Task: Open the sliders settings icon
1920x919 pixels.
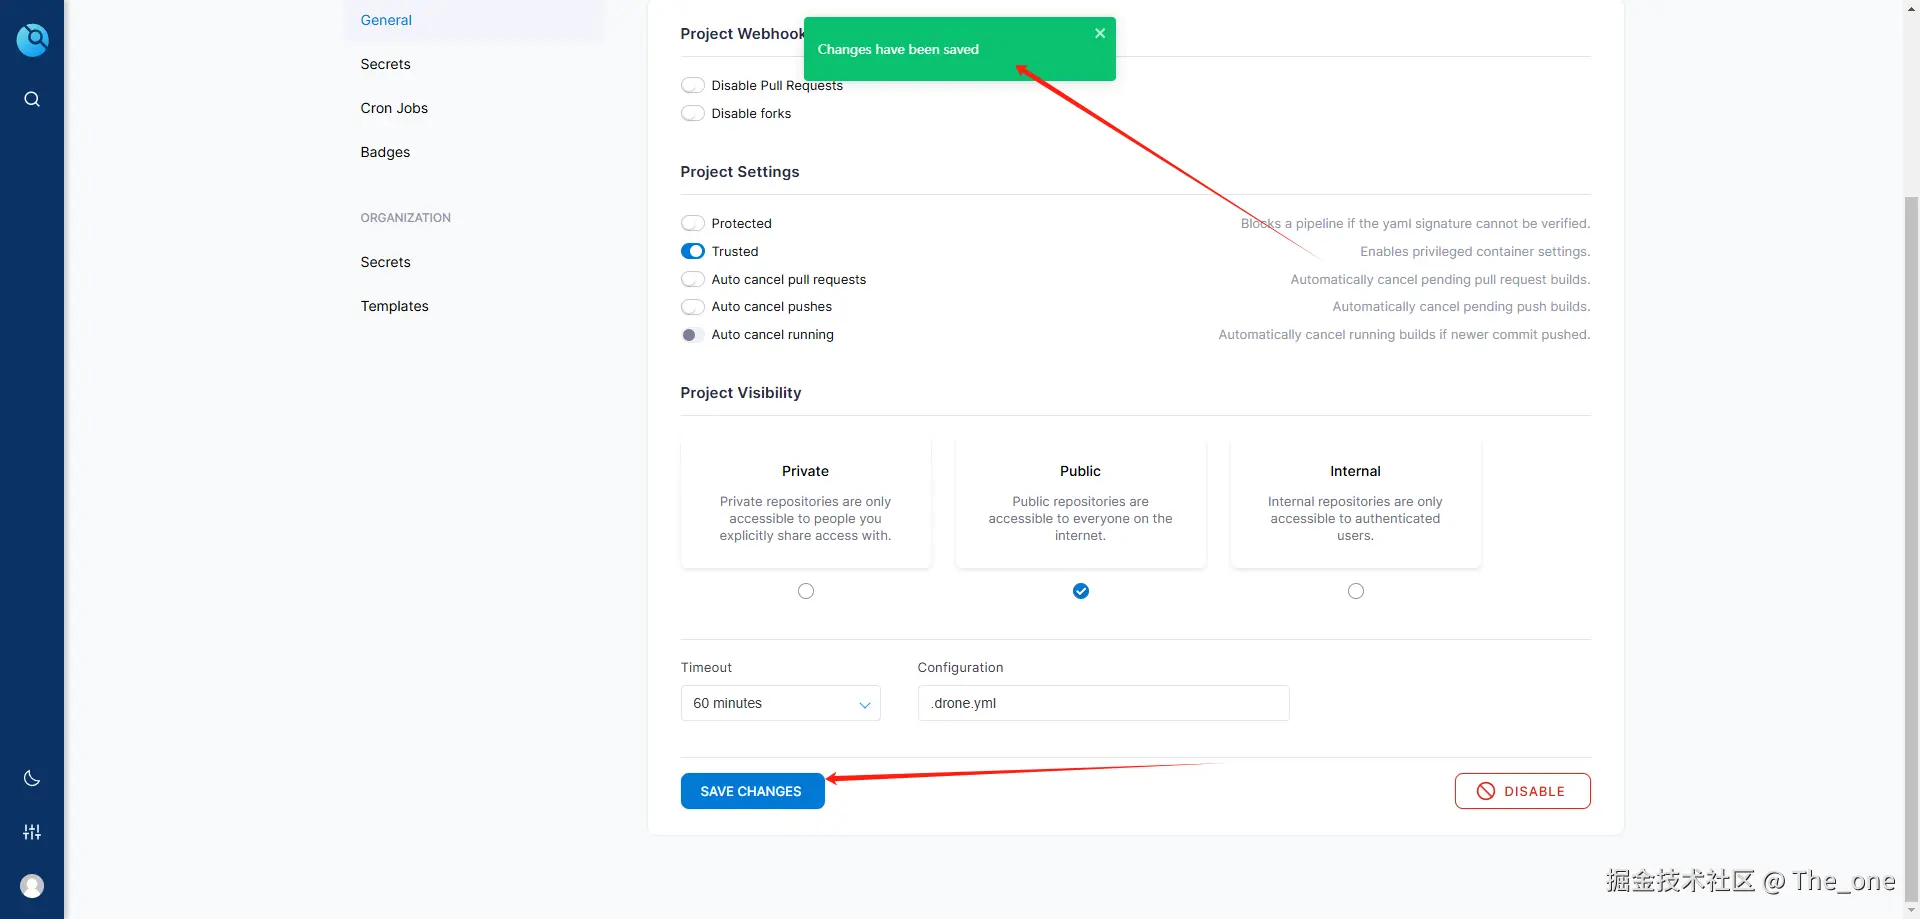Action: (32, 832)
